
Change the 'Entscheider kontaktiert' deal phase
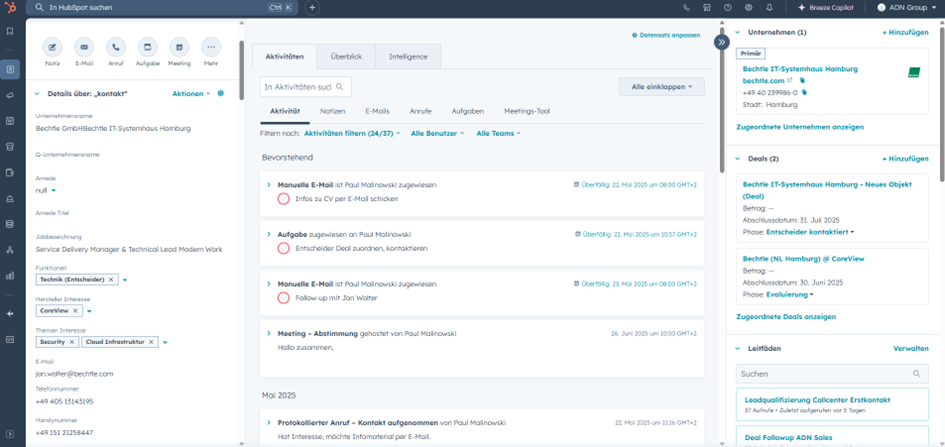[810, 232]
